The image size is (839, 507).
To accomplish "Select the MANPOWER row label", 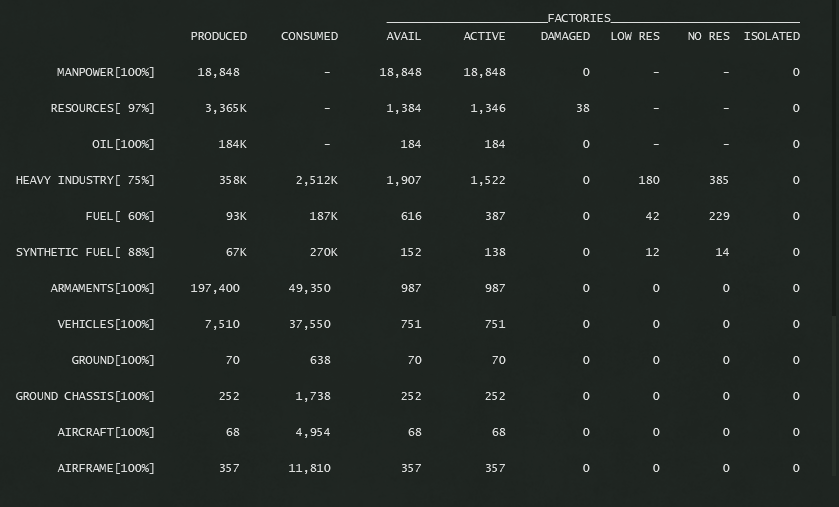I will click(106, 72).
